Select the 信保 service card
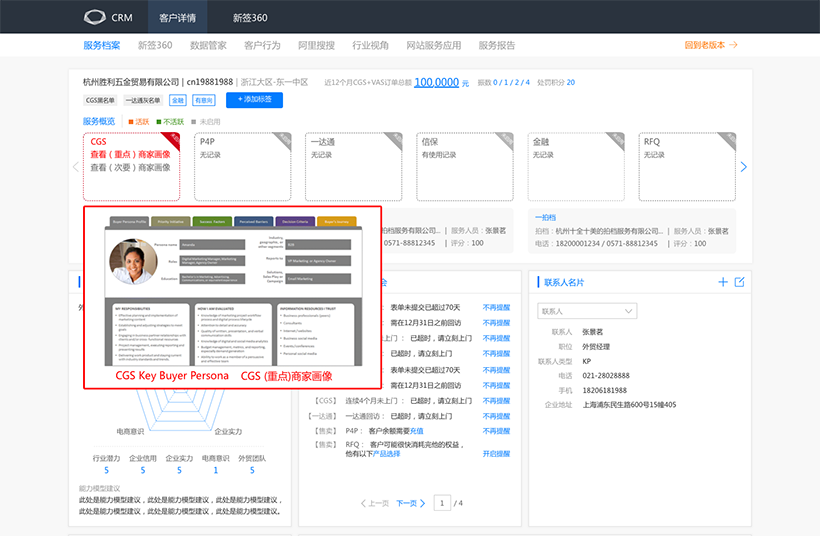 pyautogui.click(x=464, y=166)
